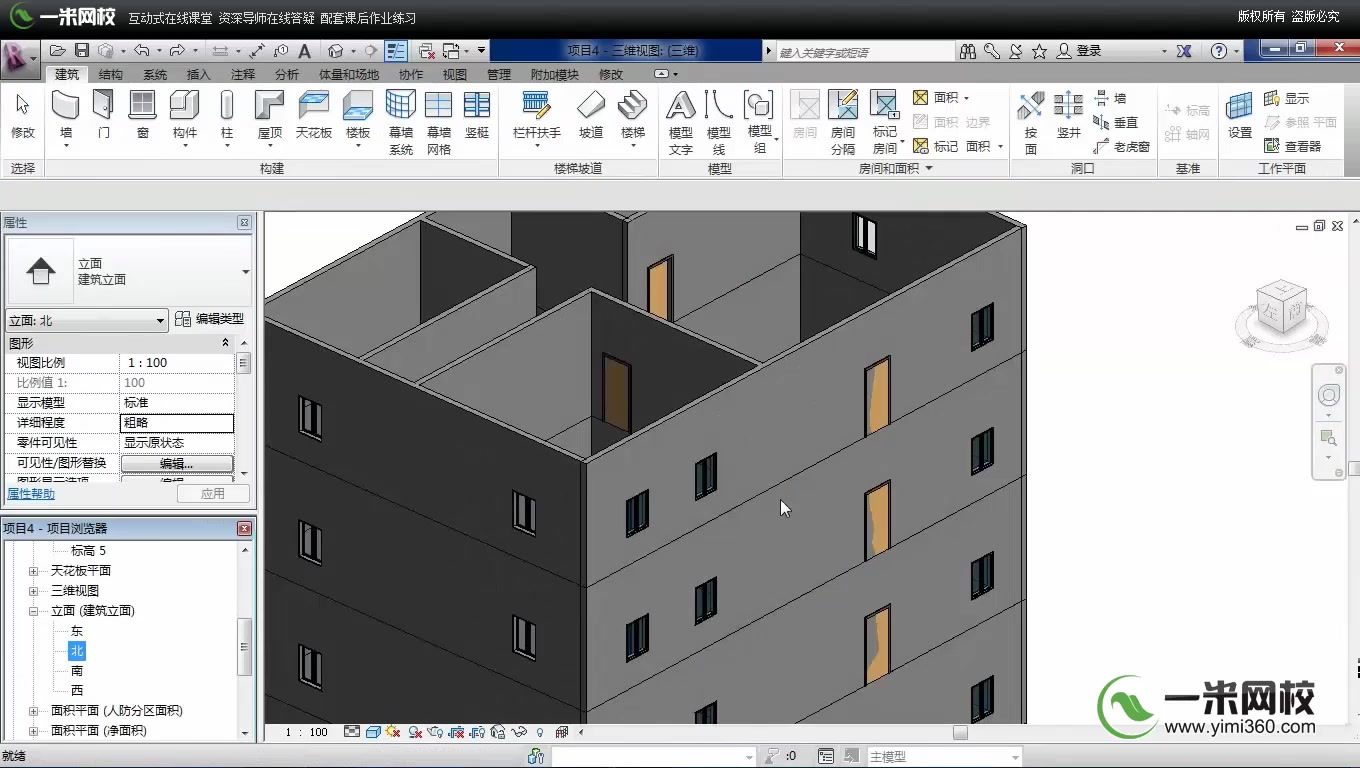The image size is (1360, 768).
Task: Select the 模型线 model line tool
Action: tap(719, 122)
